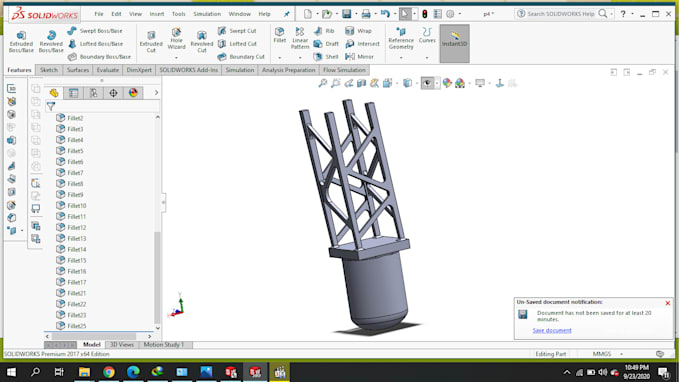Click the Save document link

point(552,330)
